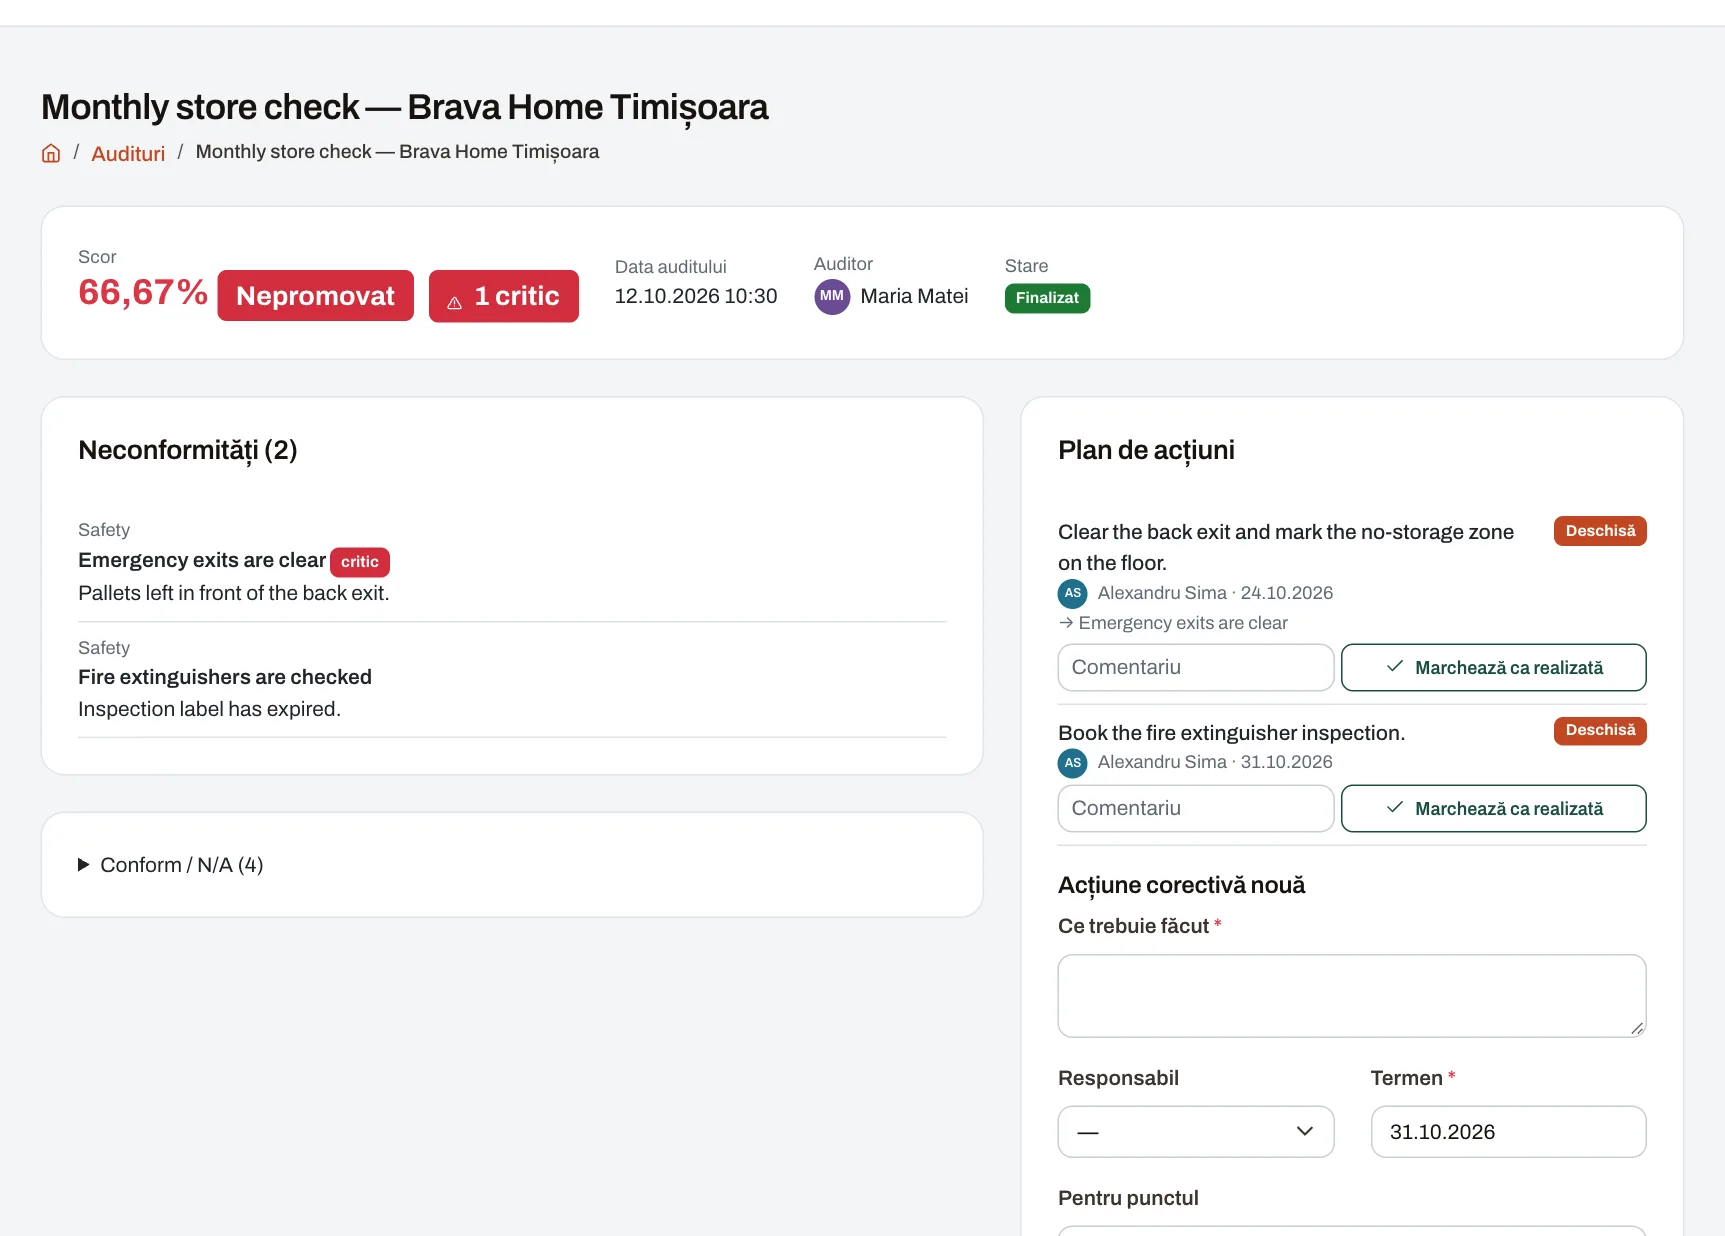Select 'Emergency exits are clear' nonconformity title
The image size is (1725, 1236).
pos(202,560)
